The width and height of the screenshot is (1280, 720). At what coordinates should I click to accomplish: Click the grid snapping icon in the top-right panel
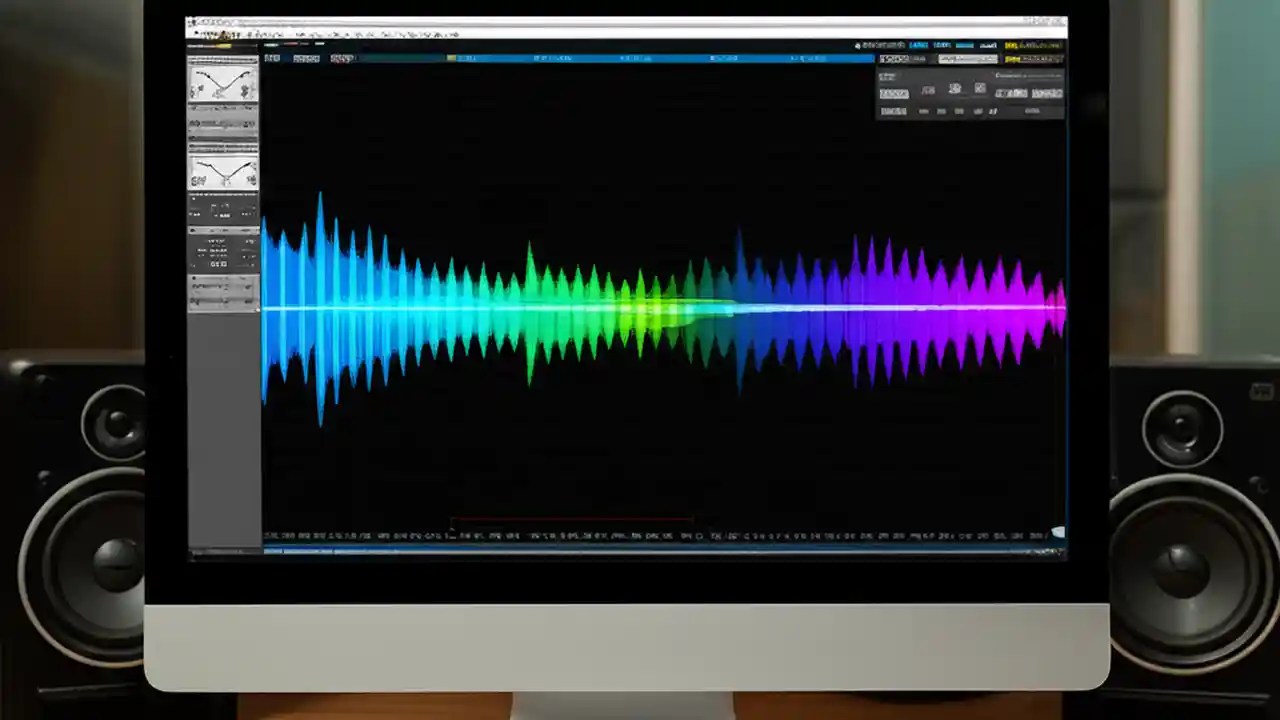click(x=980, y=89)
